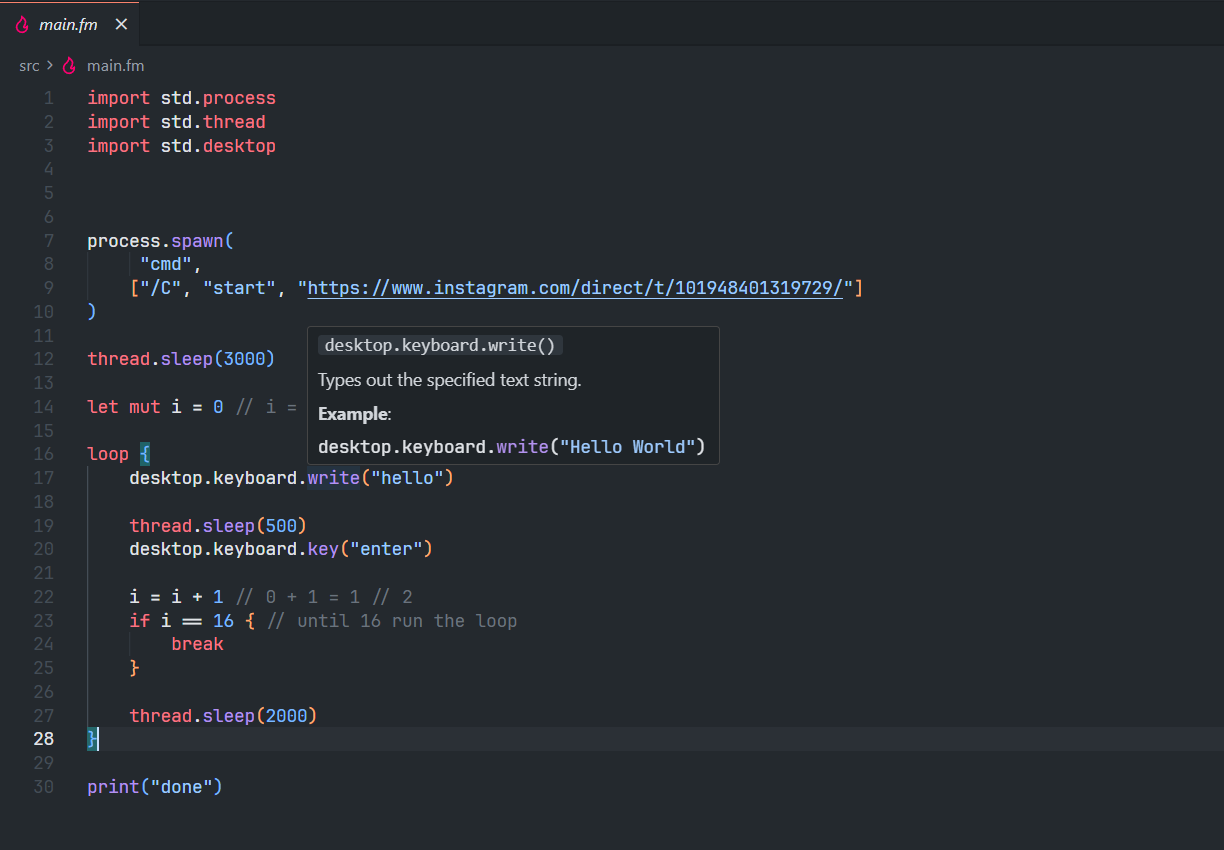The height and width of the screenshot is (850, 1224).
Task: Click the word desktop on line 3
Action: click(x=239, y=146)
